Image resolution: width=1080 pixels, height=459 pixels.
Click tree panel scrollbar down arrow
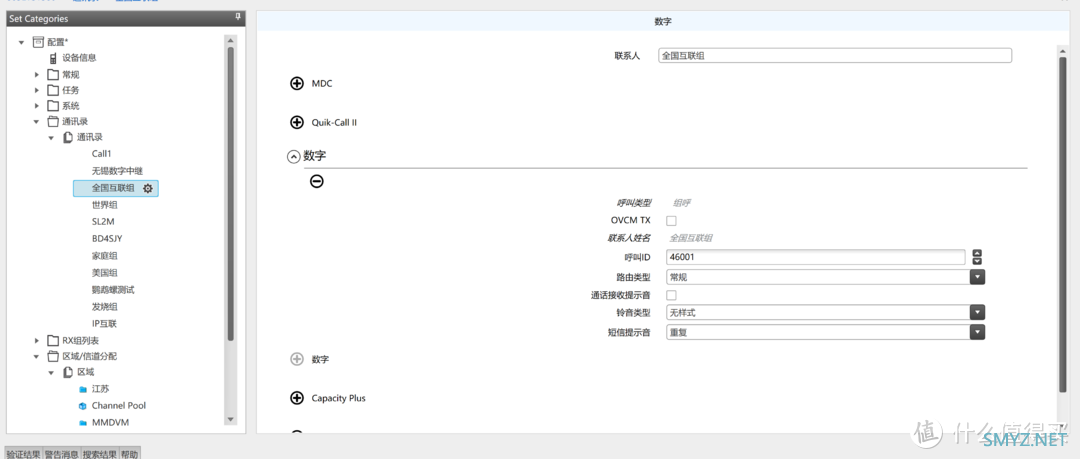[231, 419]
